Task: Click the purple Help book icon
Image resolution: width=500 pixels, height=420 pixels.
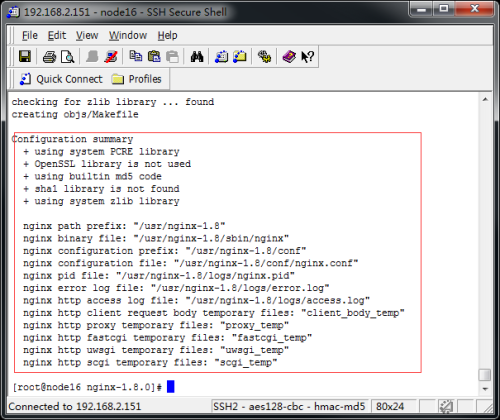Action: pos(289,56)
